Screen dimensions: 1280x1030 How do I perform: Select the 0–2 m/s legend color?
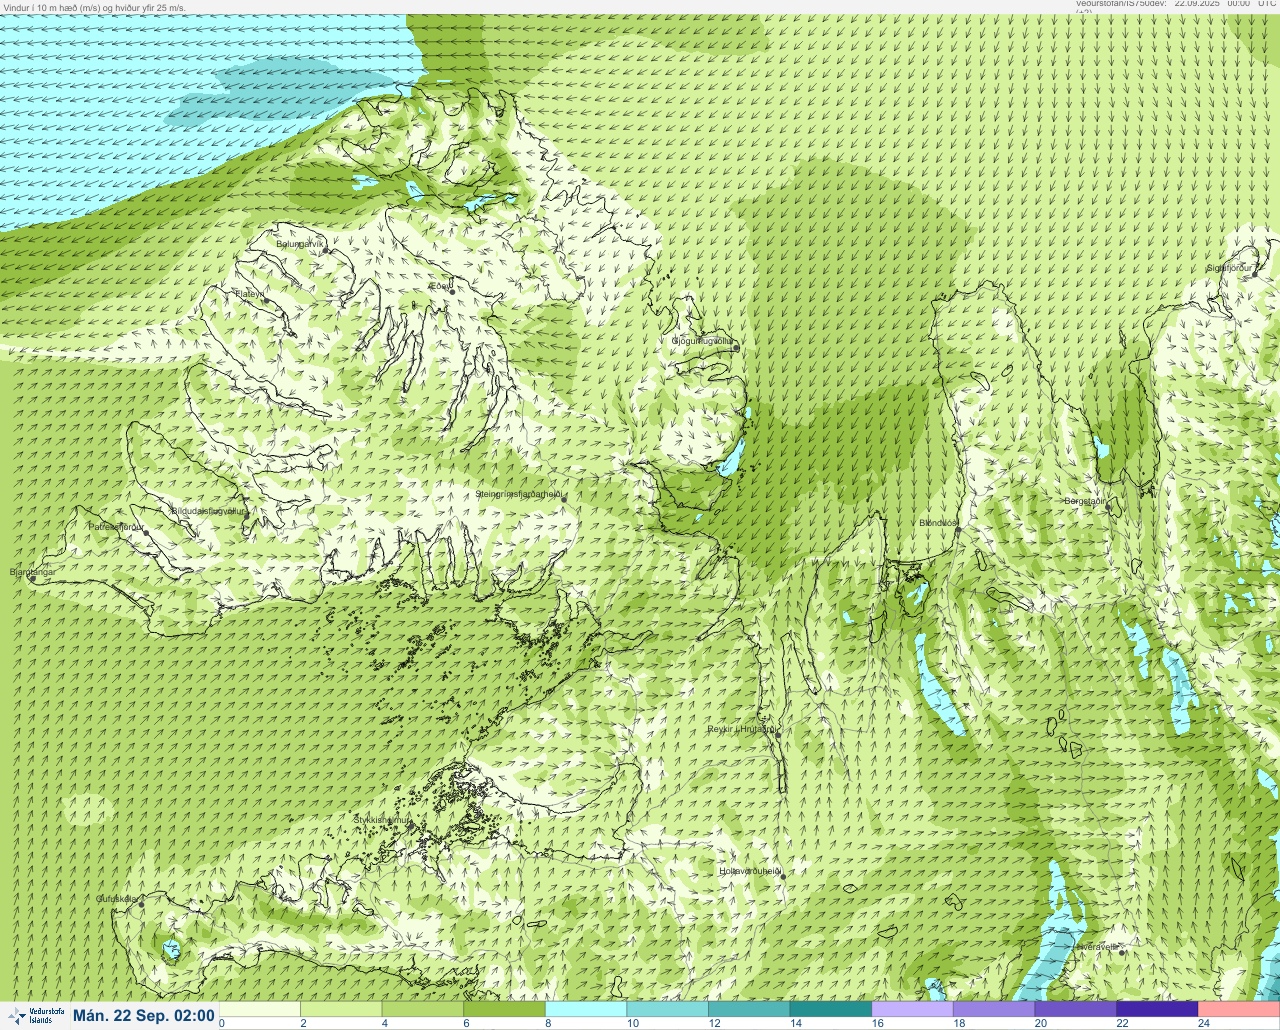point(260,1009)
